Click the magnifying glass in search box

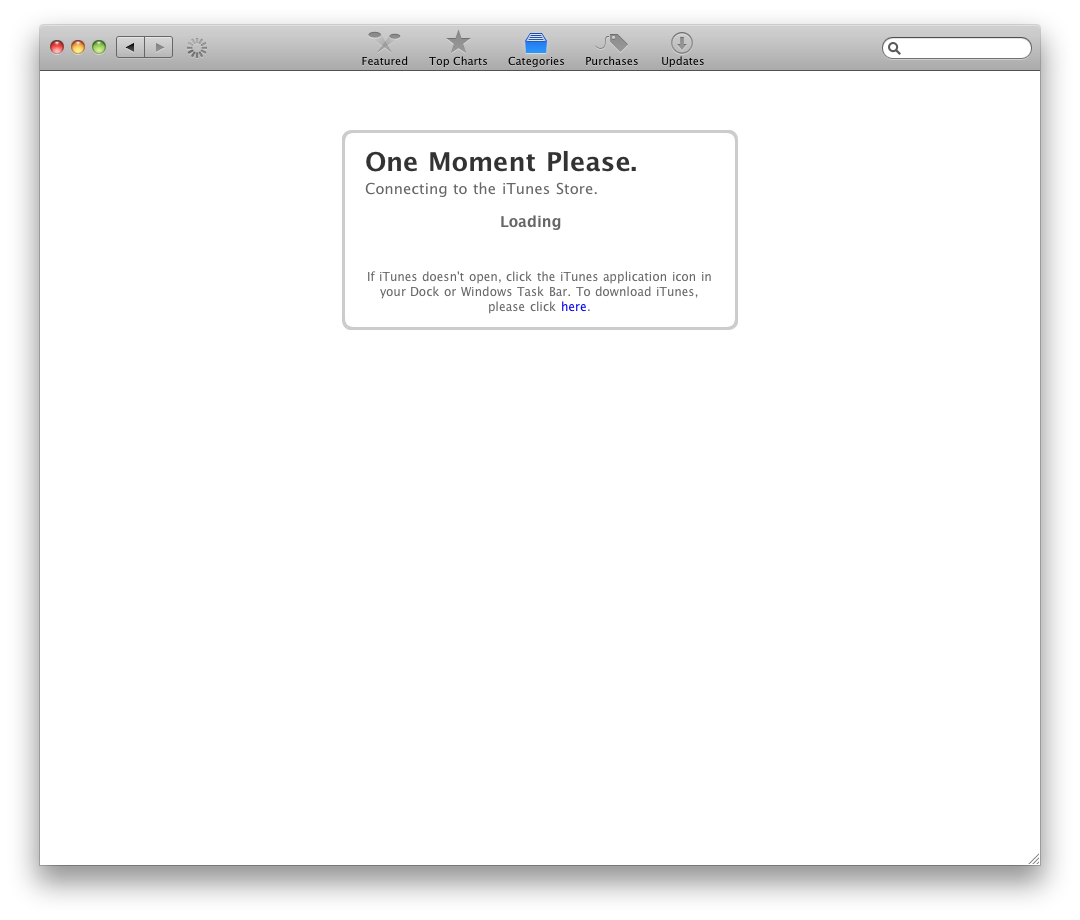click(895, 48)
